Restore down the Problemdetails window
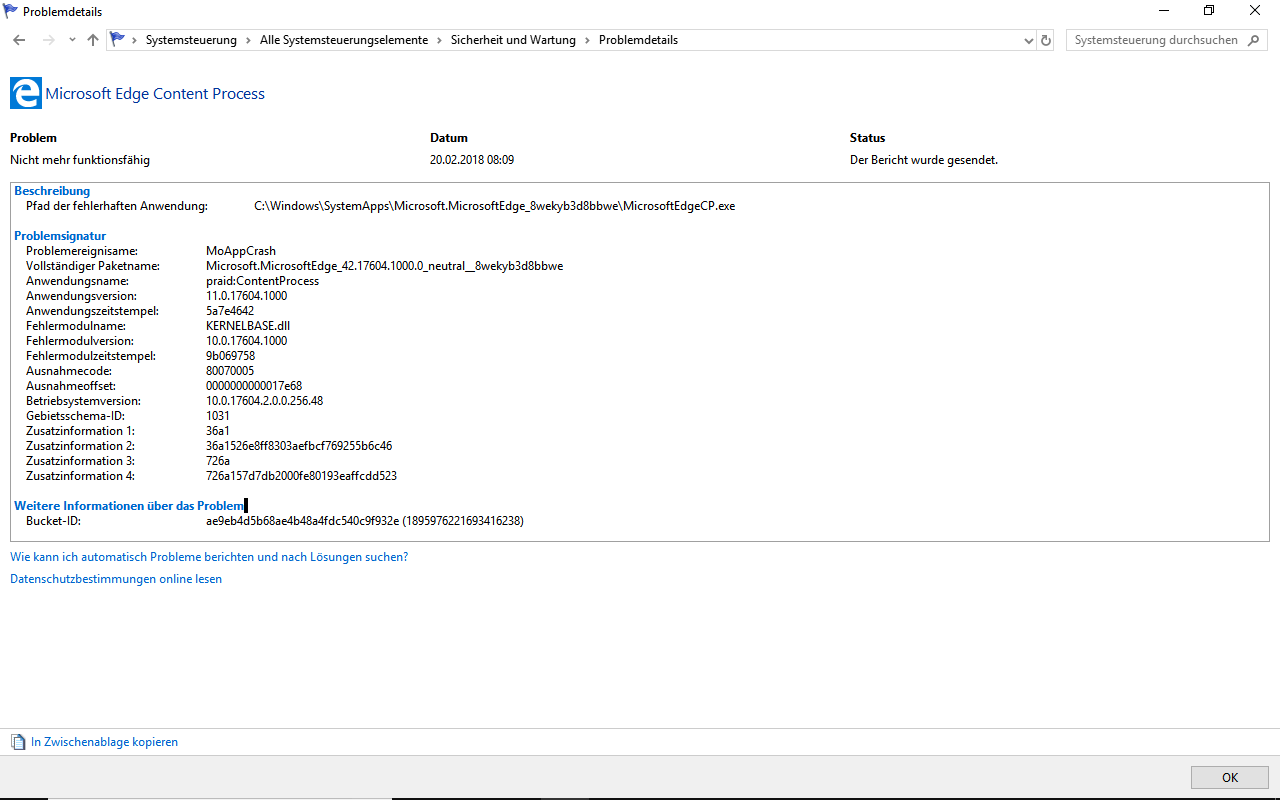Viewport: 1280px width, 800px height. [1209, 11]
